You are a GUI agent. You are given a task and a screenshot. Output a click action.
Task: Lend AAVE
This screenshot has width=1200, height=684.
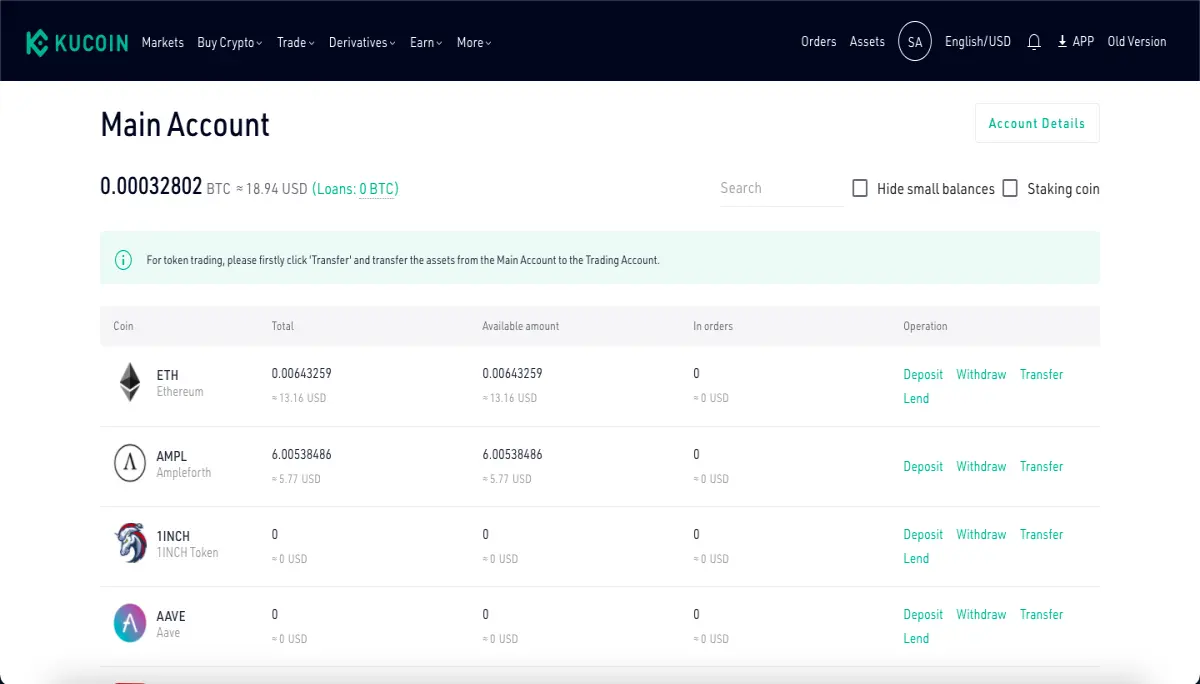[916, 638]
